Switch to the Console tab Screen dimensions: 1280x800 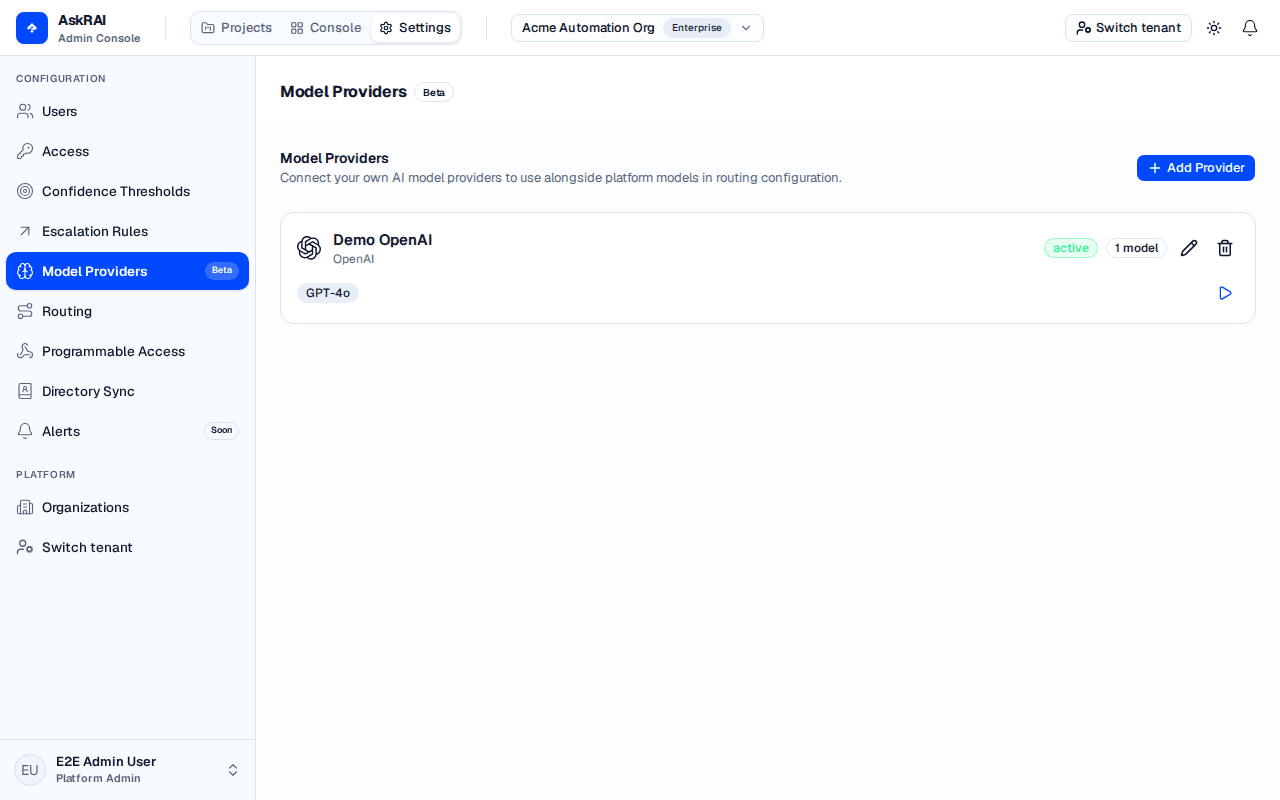[326, 28]
